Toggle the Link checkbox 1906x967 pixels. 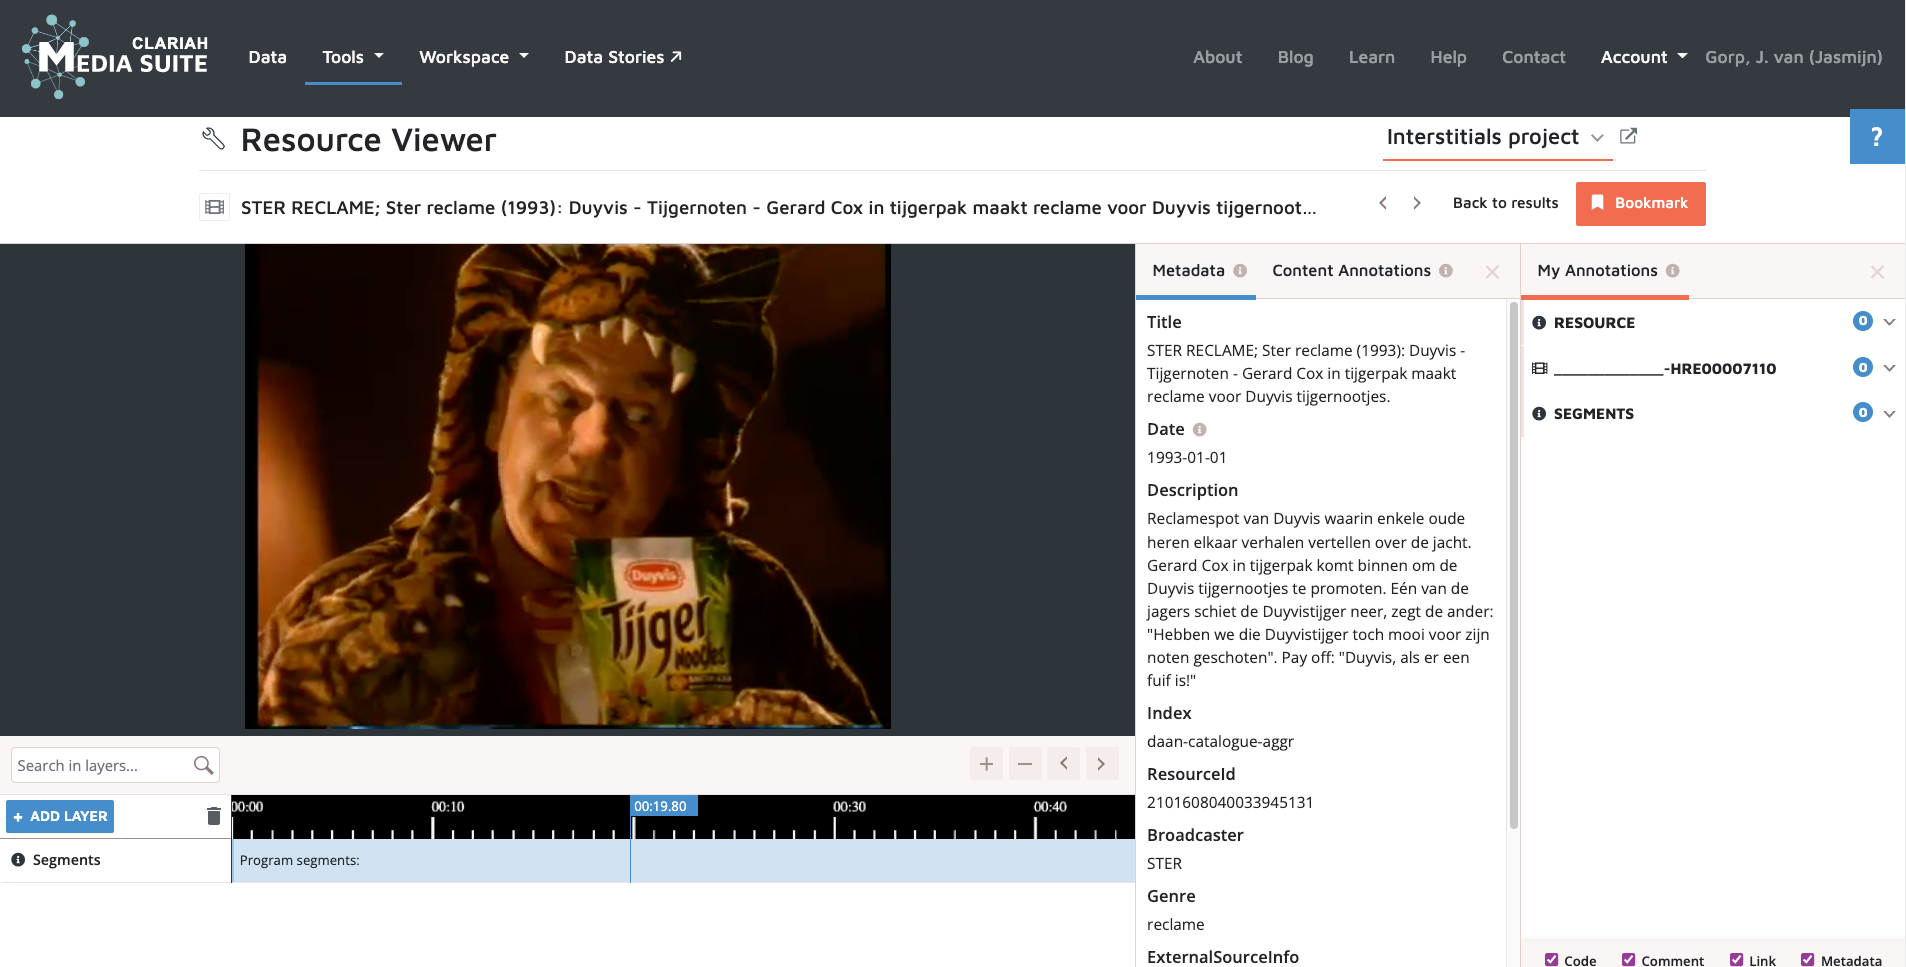pos(1736,960)
